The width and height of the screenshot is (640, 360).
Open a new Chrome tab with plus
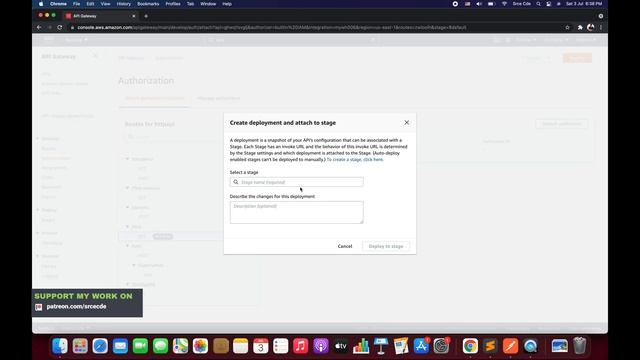click(x=146, y=16)
